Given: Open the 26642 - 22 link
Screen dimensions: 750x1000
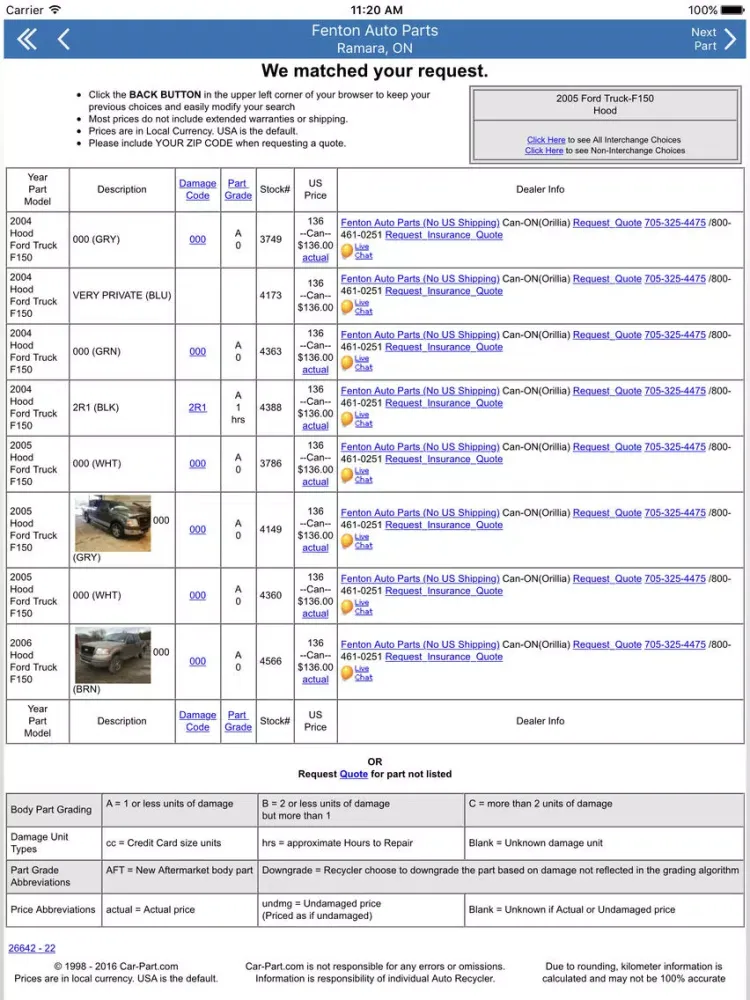Looking at the screenshot, I should coord(32,948).
